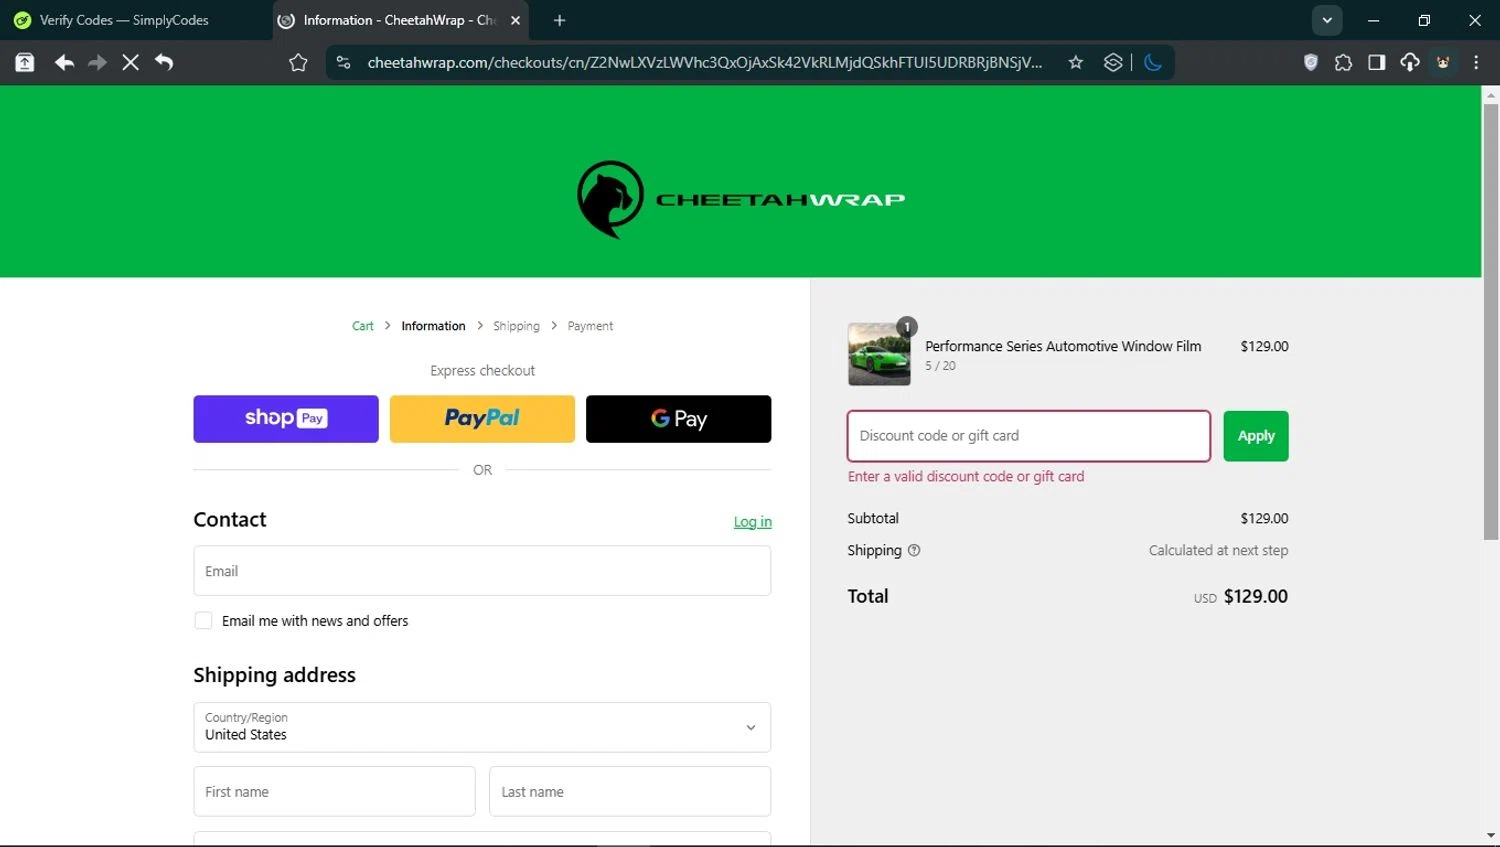Focus the Discount code or gift card field

point(1029,436)
